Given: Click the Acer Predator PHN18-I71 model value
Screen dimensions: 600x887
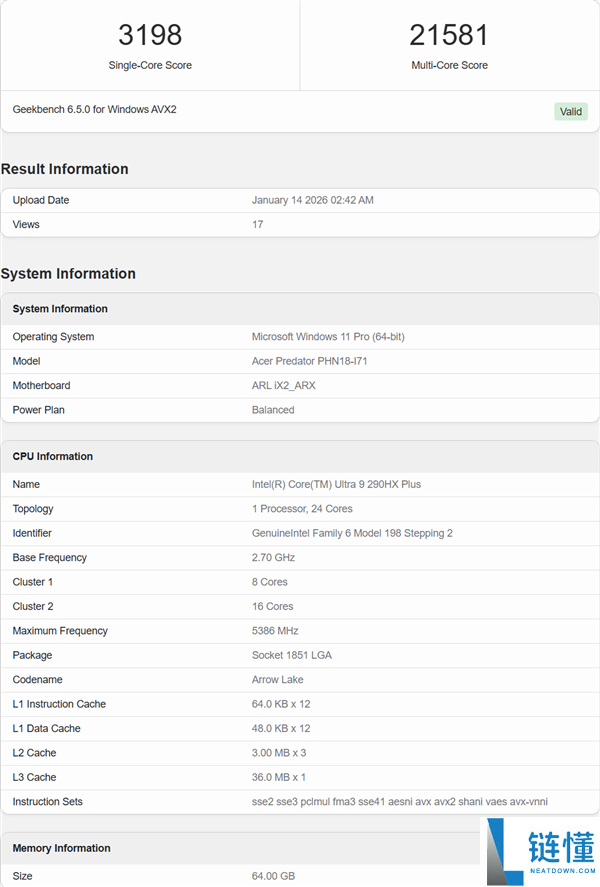Looking at the screenshot, I should pos(309,361).
